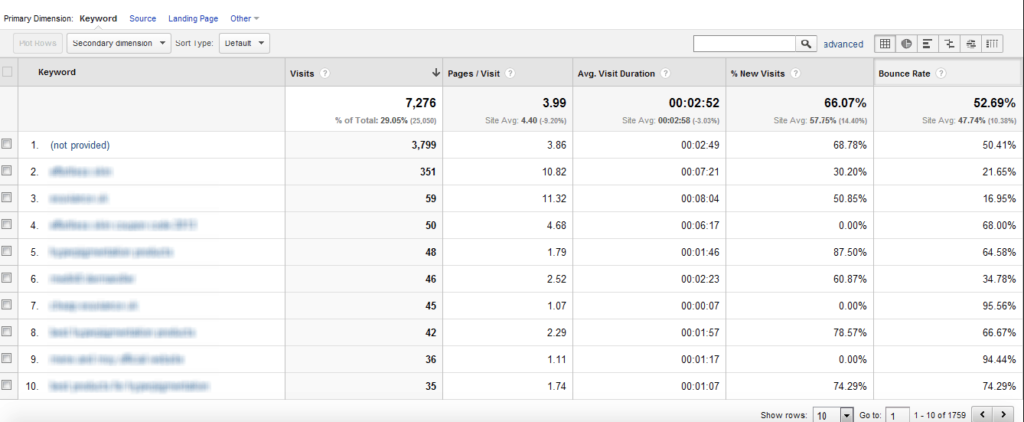Screen dimensions: 1024x422
Task: Switch primary dimension to Source
Action: point(142,19)
